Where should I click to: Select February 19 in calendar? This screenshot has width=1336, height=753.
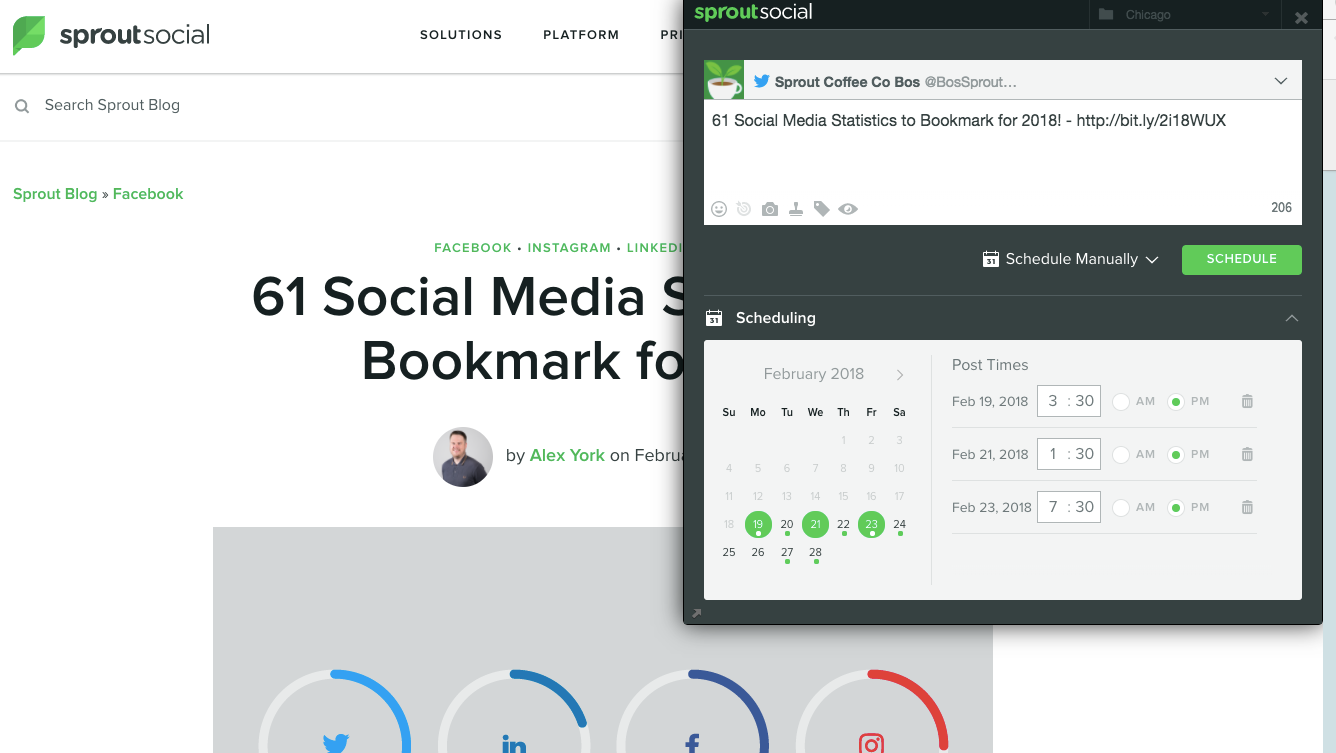pyautogui.click(x=758, y=524)
